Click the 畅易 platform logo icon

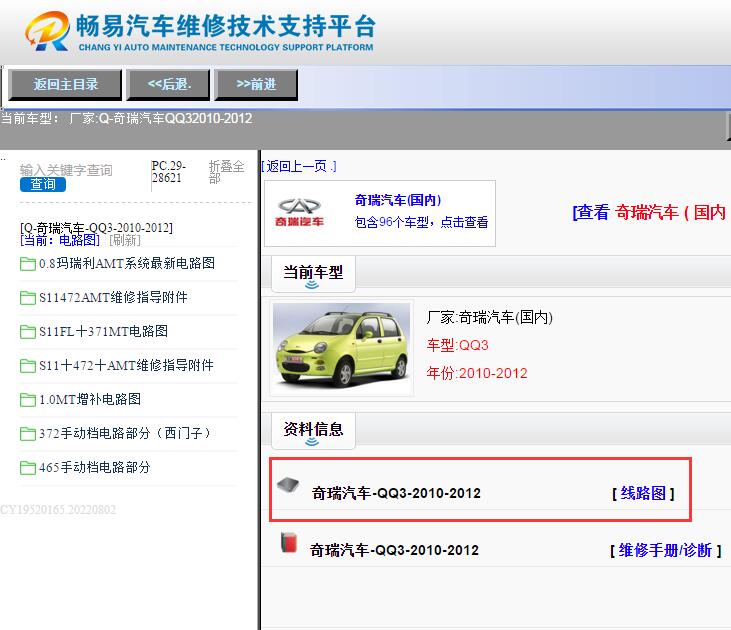click(x=47, y=31)
